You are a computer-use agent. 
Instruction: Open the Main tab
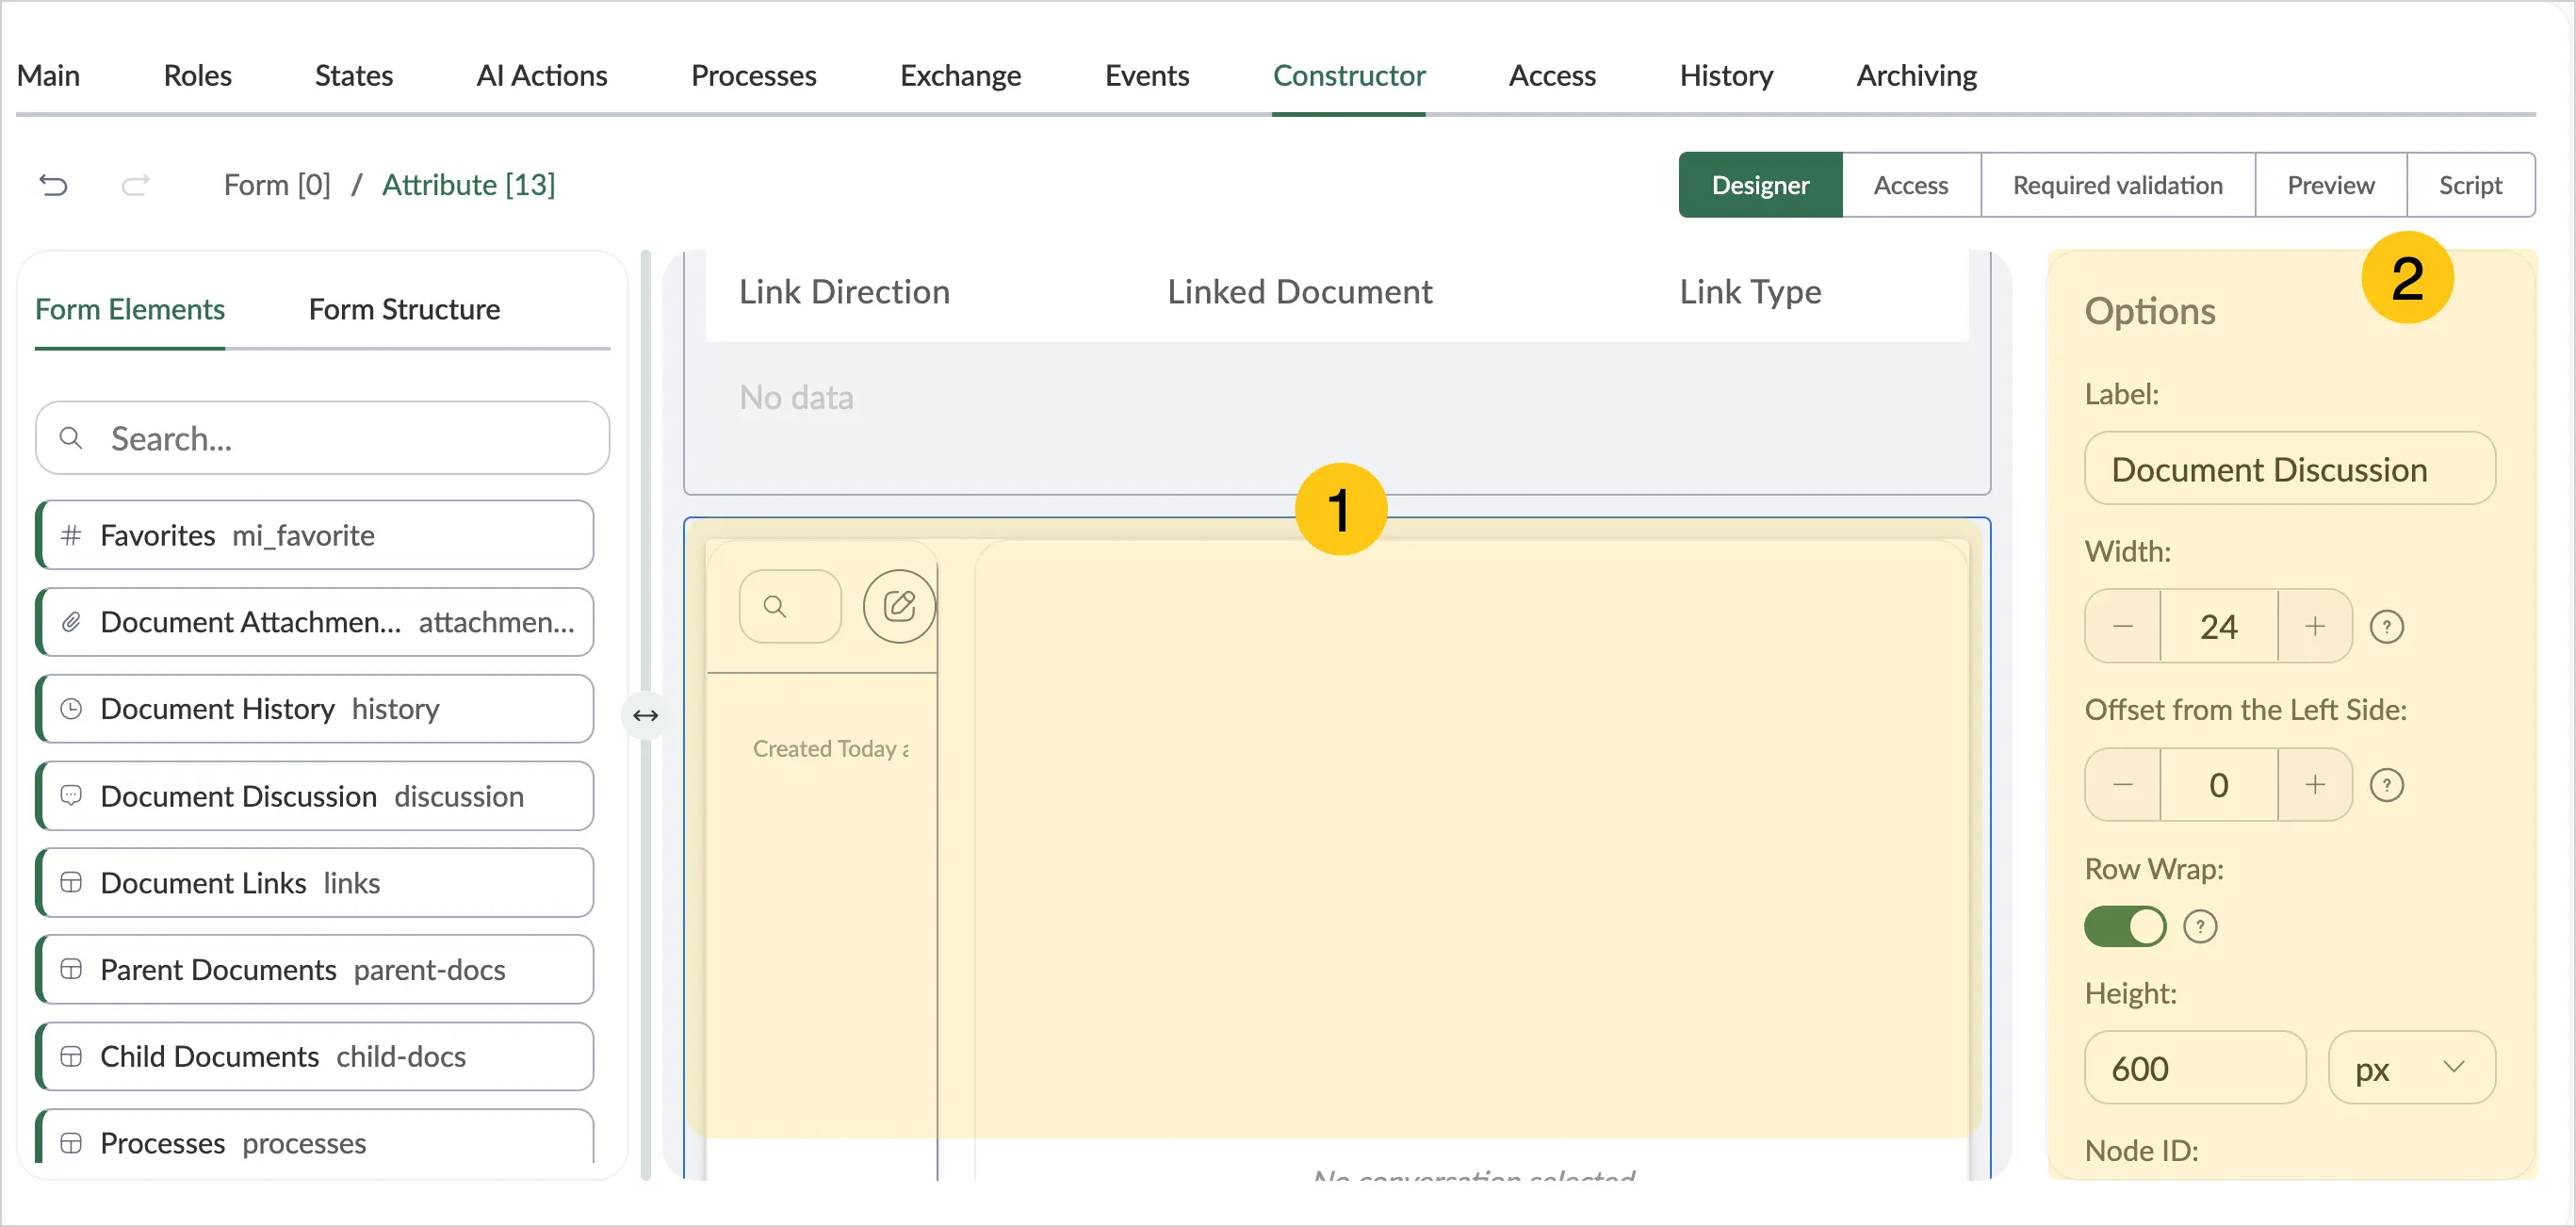coord(48,76)
